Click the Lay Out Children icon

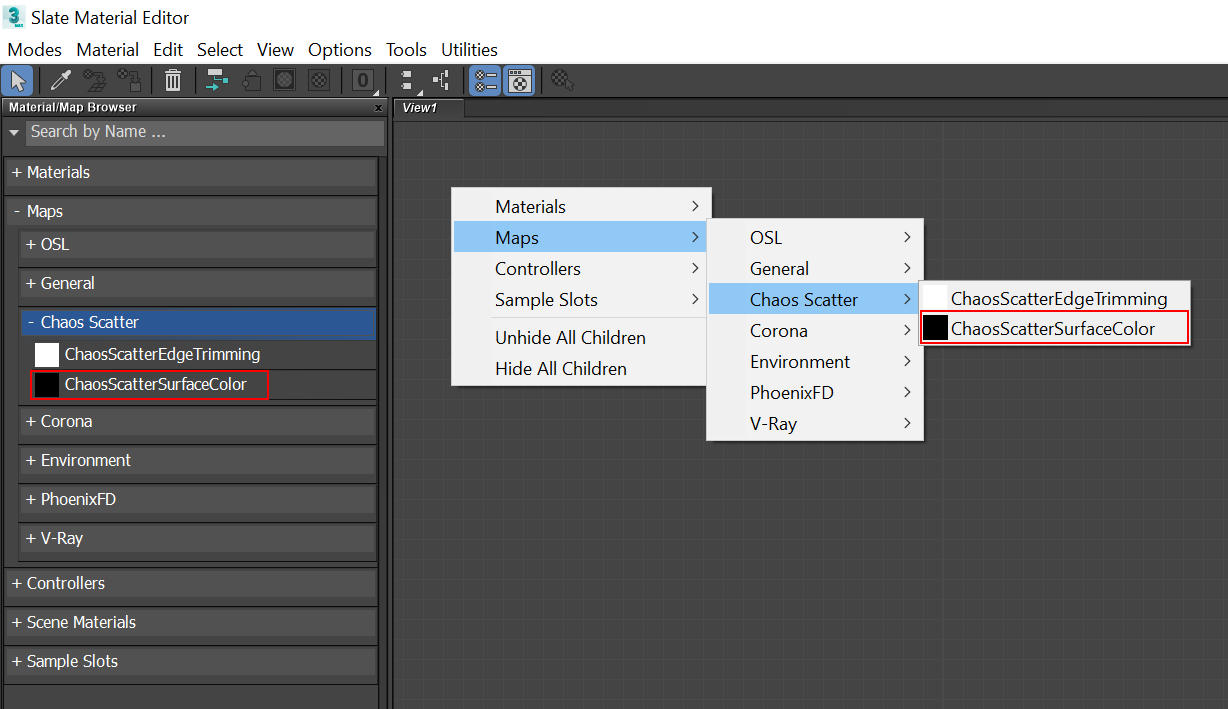pos(440,81)
